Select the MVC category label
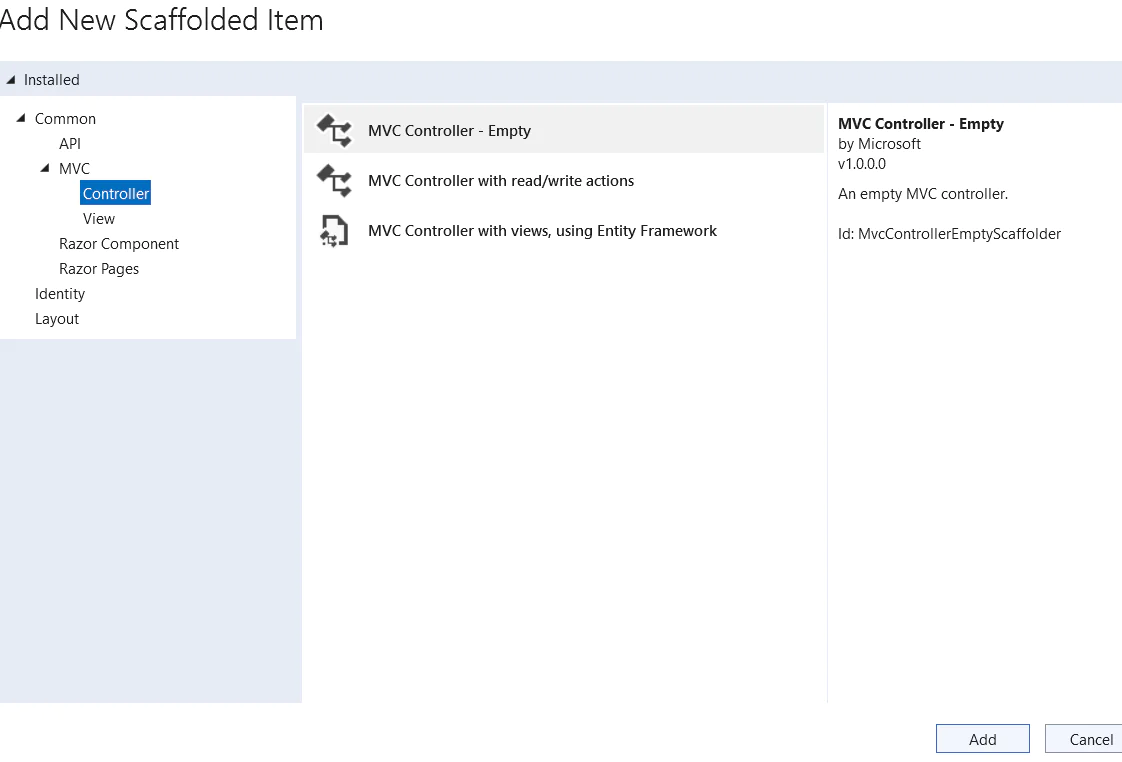Image resolution: width=1122 pixels, height=762 pixels. pyautogui.click(x=74, y=169)
